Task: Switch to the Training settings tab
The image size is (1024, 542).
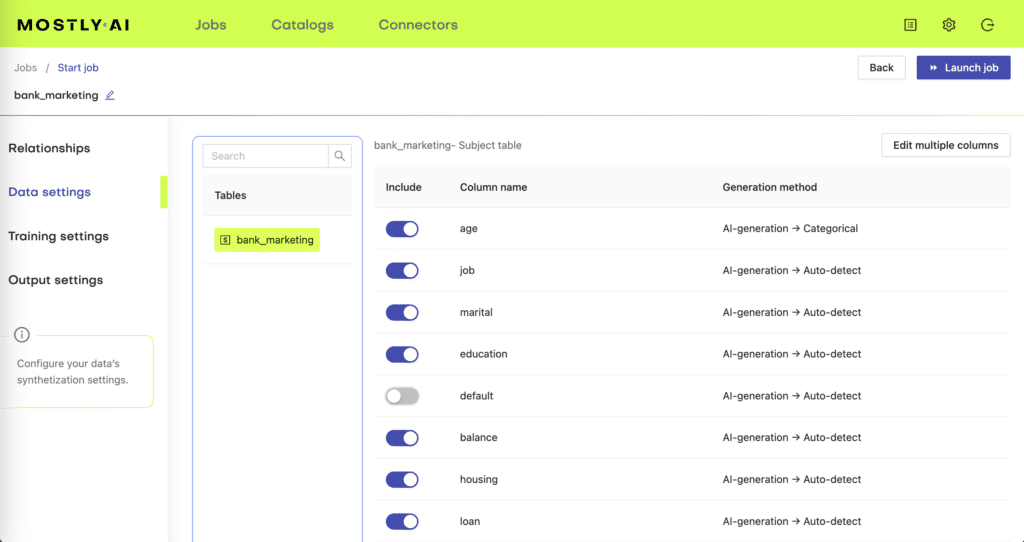Action: tap(58, 236)
